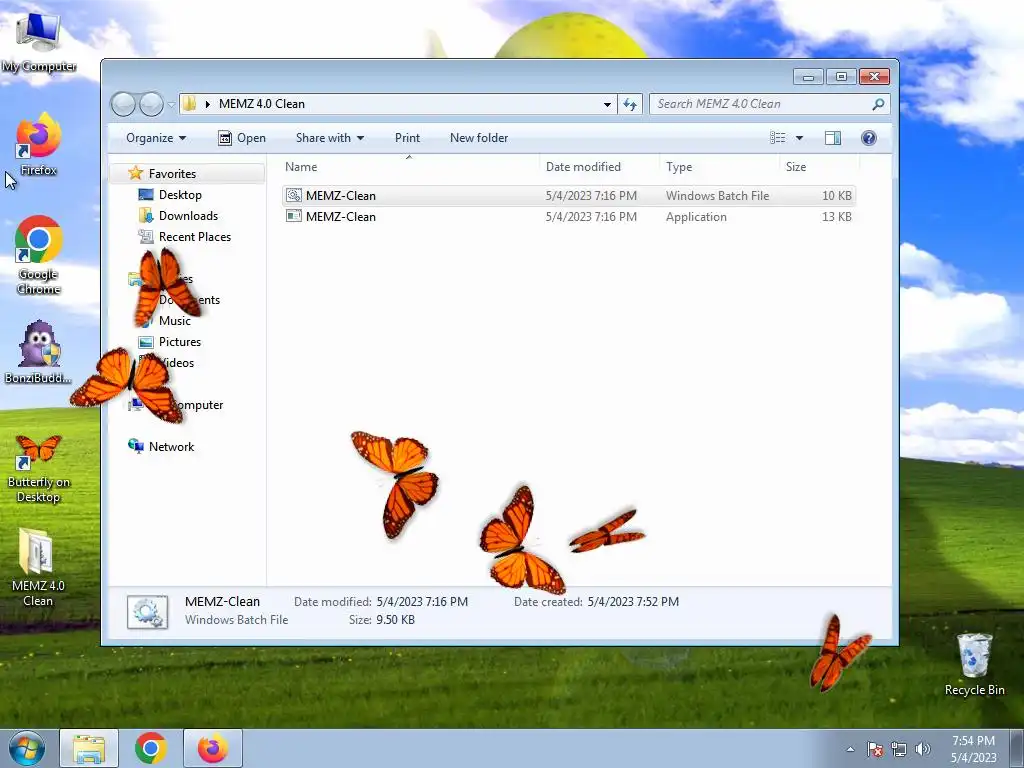Image resolution: width=1024 pixels, height=768 pixels.
Task: Go back in Explorer navigation
Action: [123, 104]
